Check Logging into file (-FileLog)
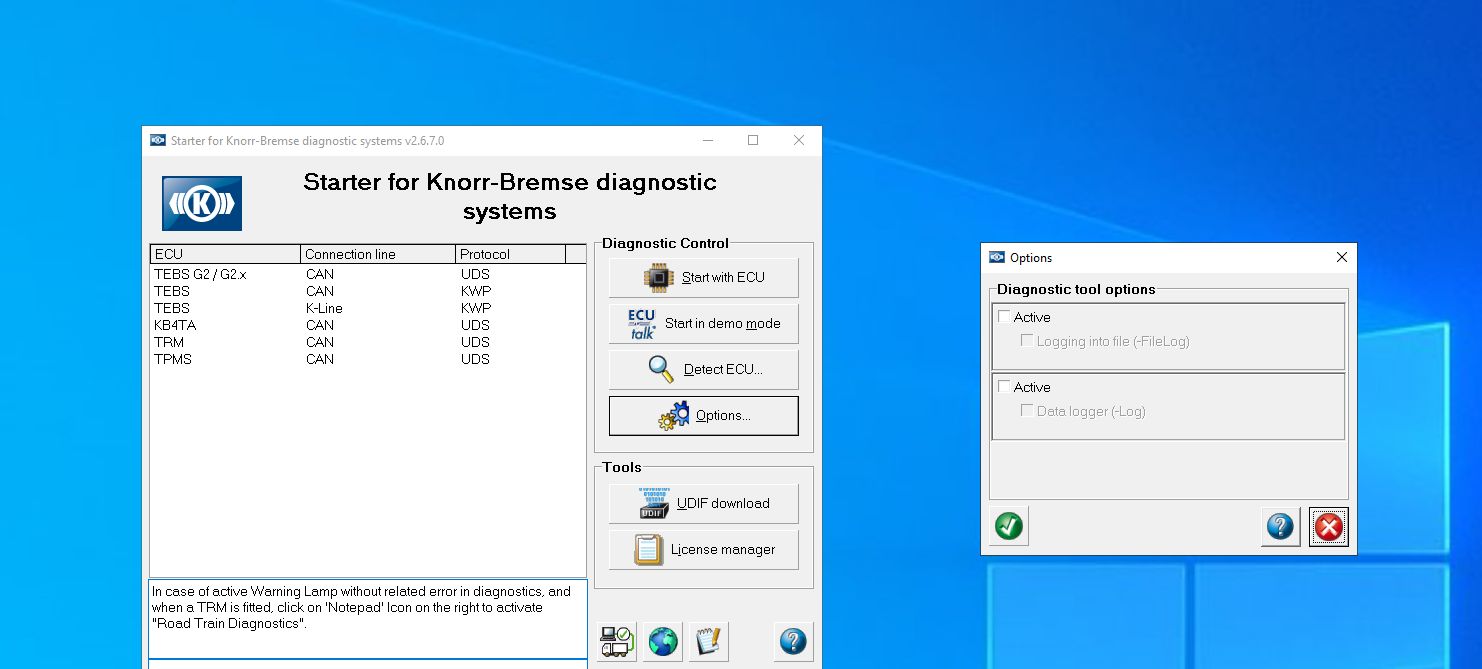 coord(1027,338)
